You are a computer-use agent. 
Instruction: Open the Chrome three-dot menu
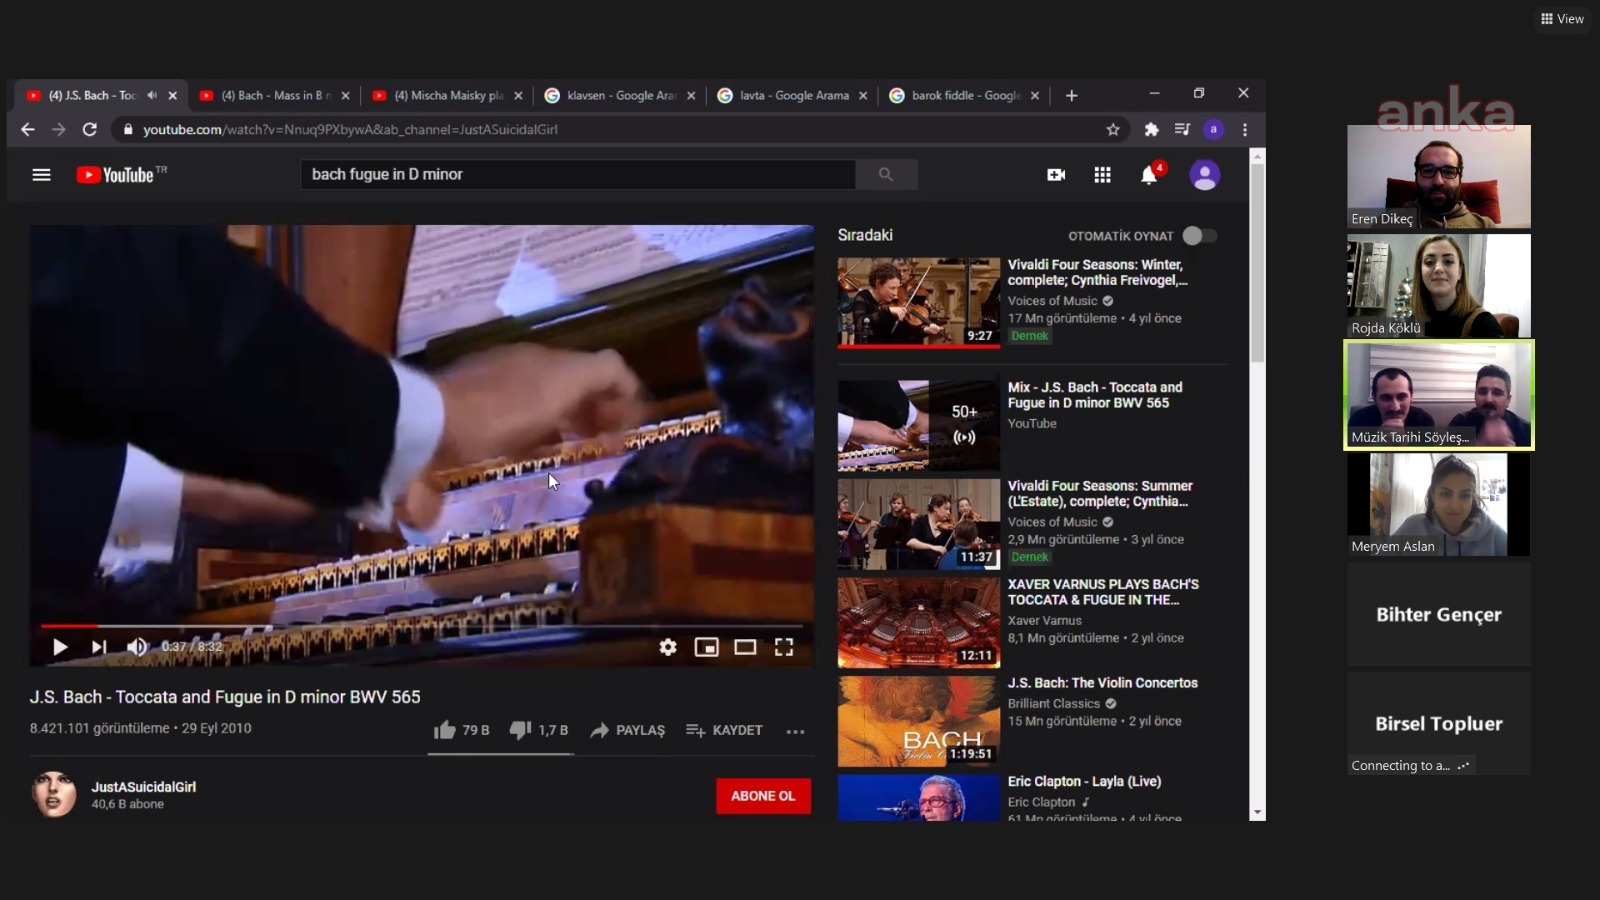coord(1245,129)
